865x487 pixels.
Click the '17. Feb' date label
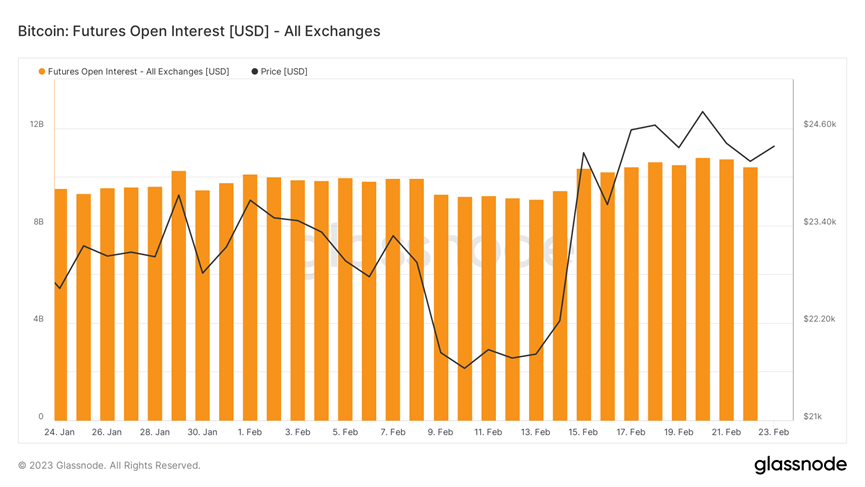(631, 432)
